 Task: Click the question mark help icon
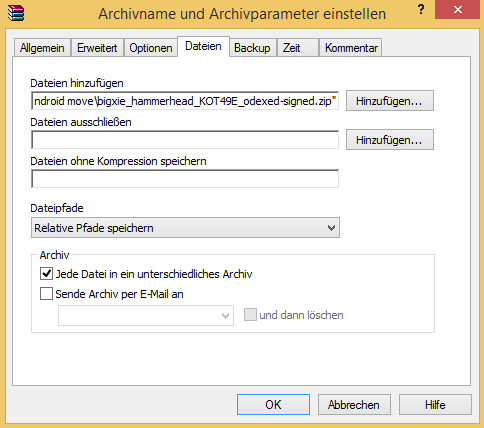pyautogui.click(x=421, y=9)
